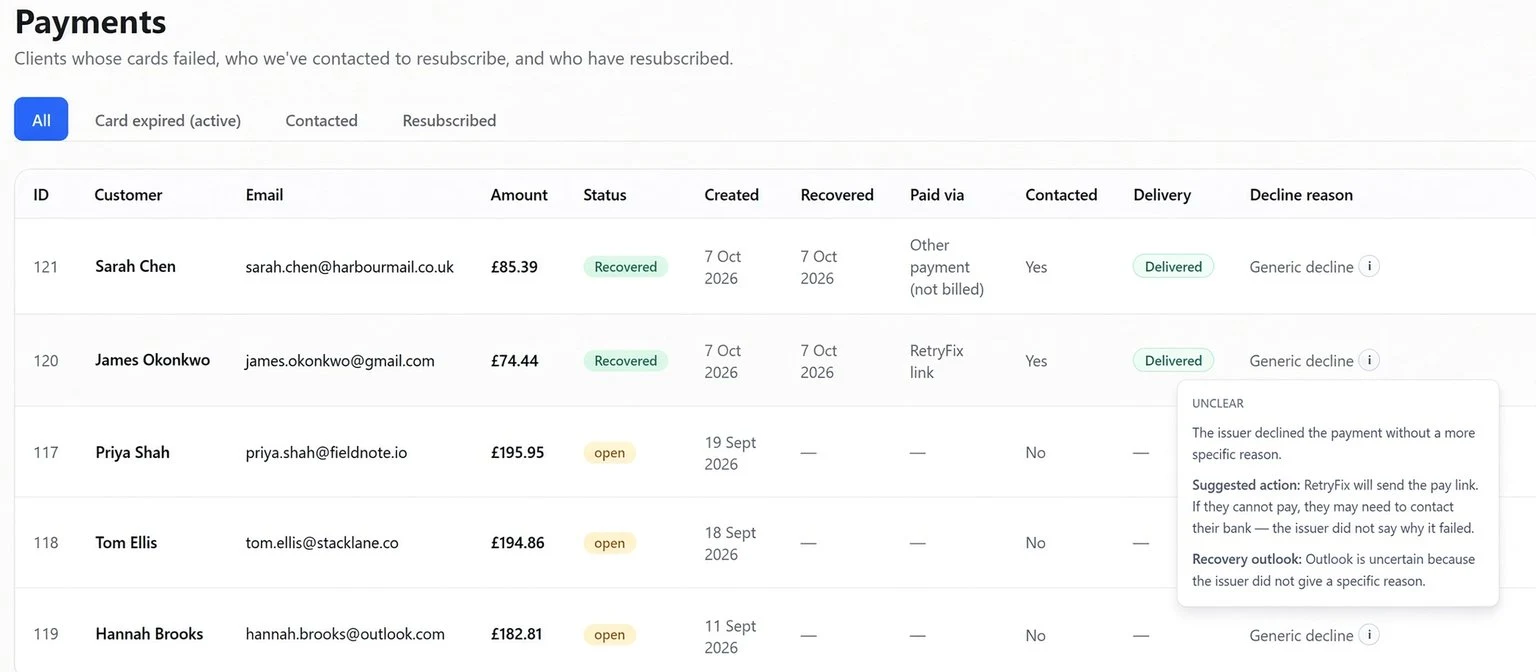Open the Card expired (active) tab

[x=168, y=120]
